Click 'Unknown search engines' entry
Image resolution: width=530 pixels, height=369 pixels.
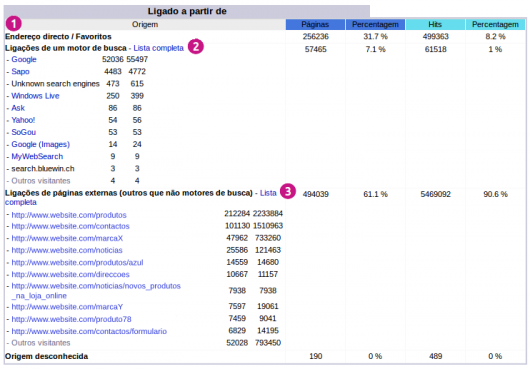coord(55,84)
